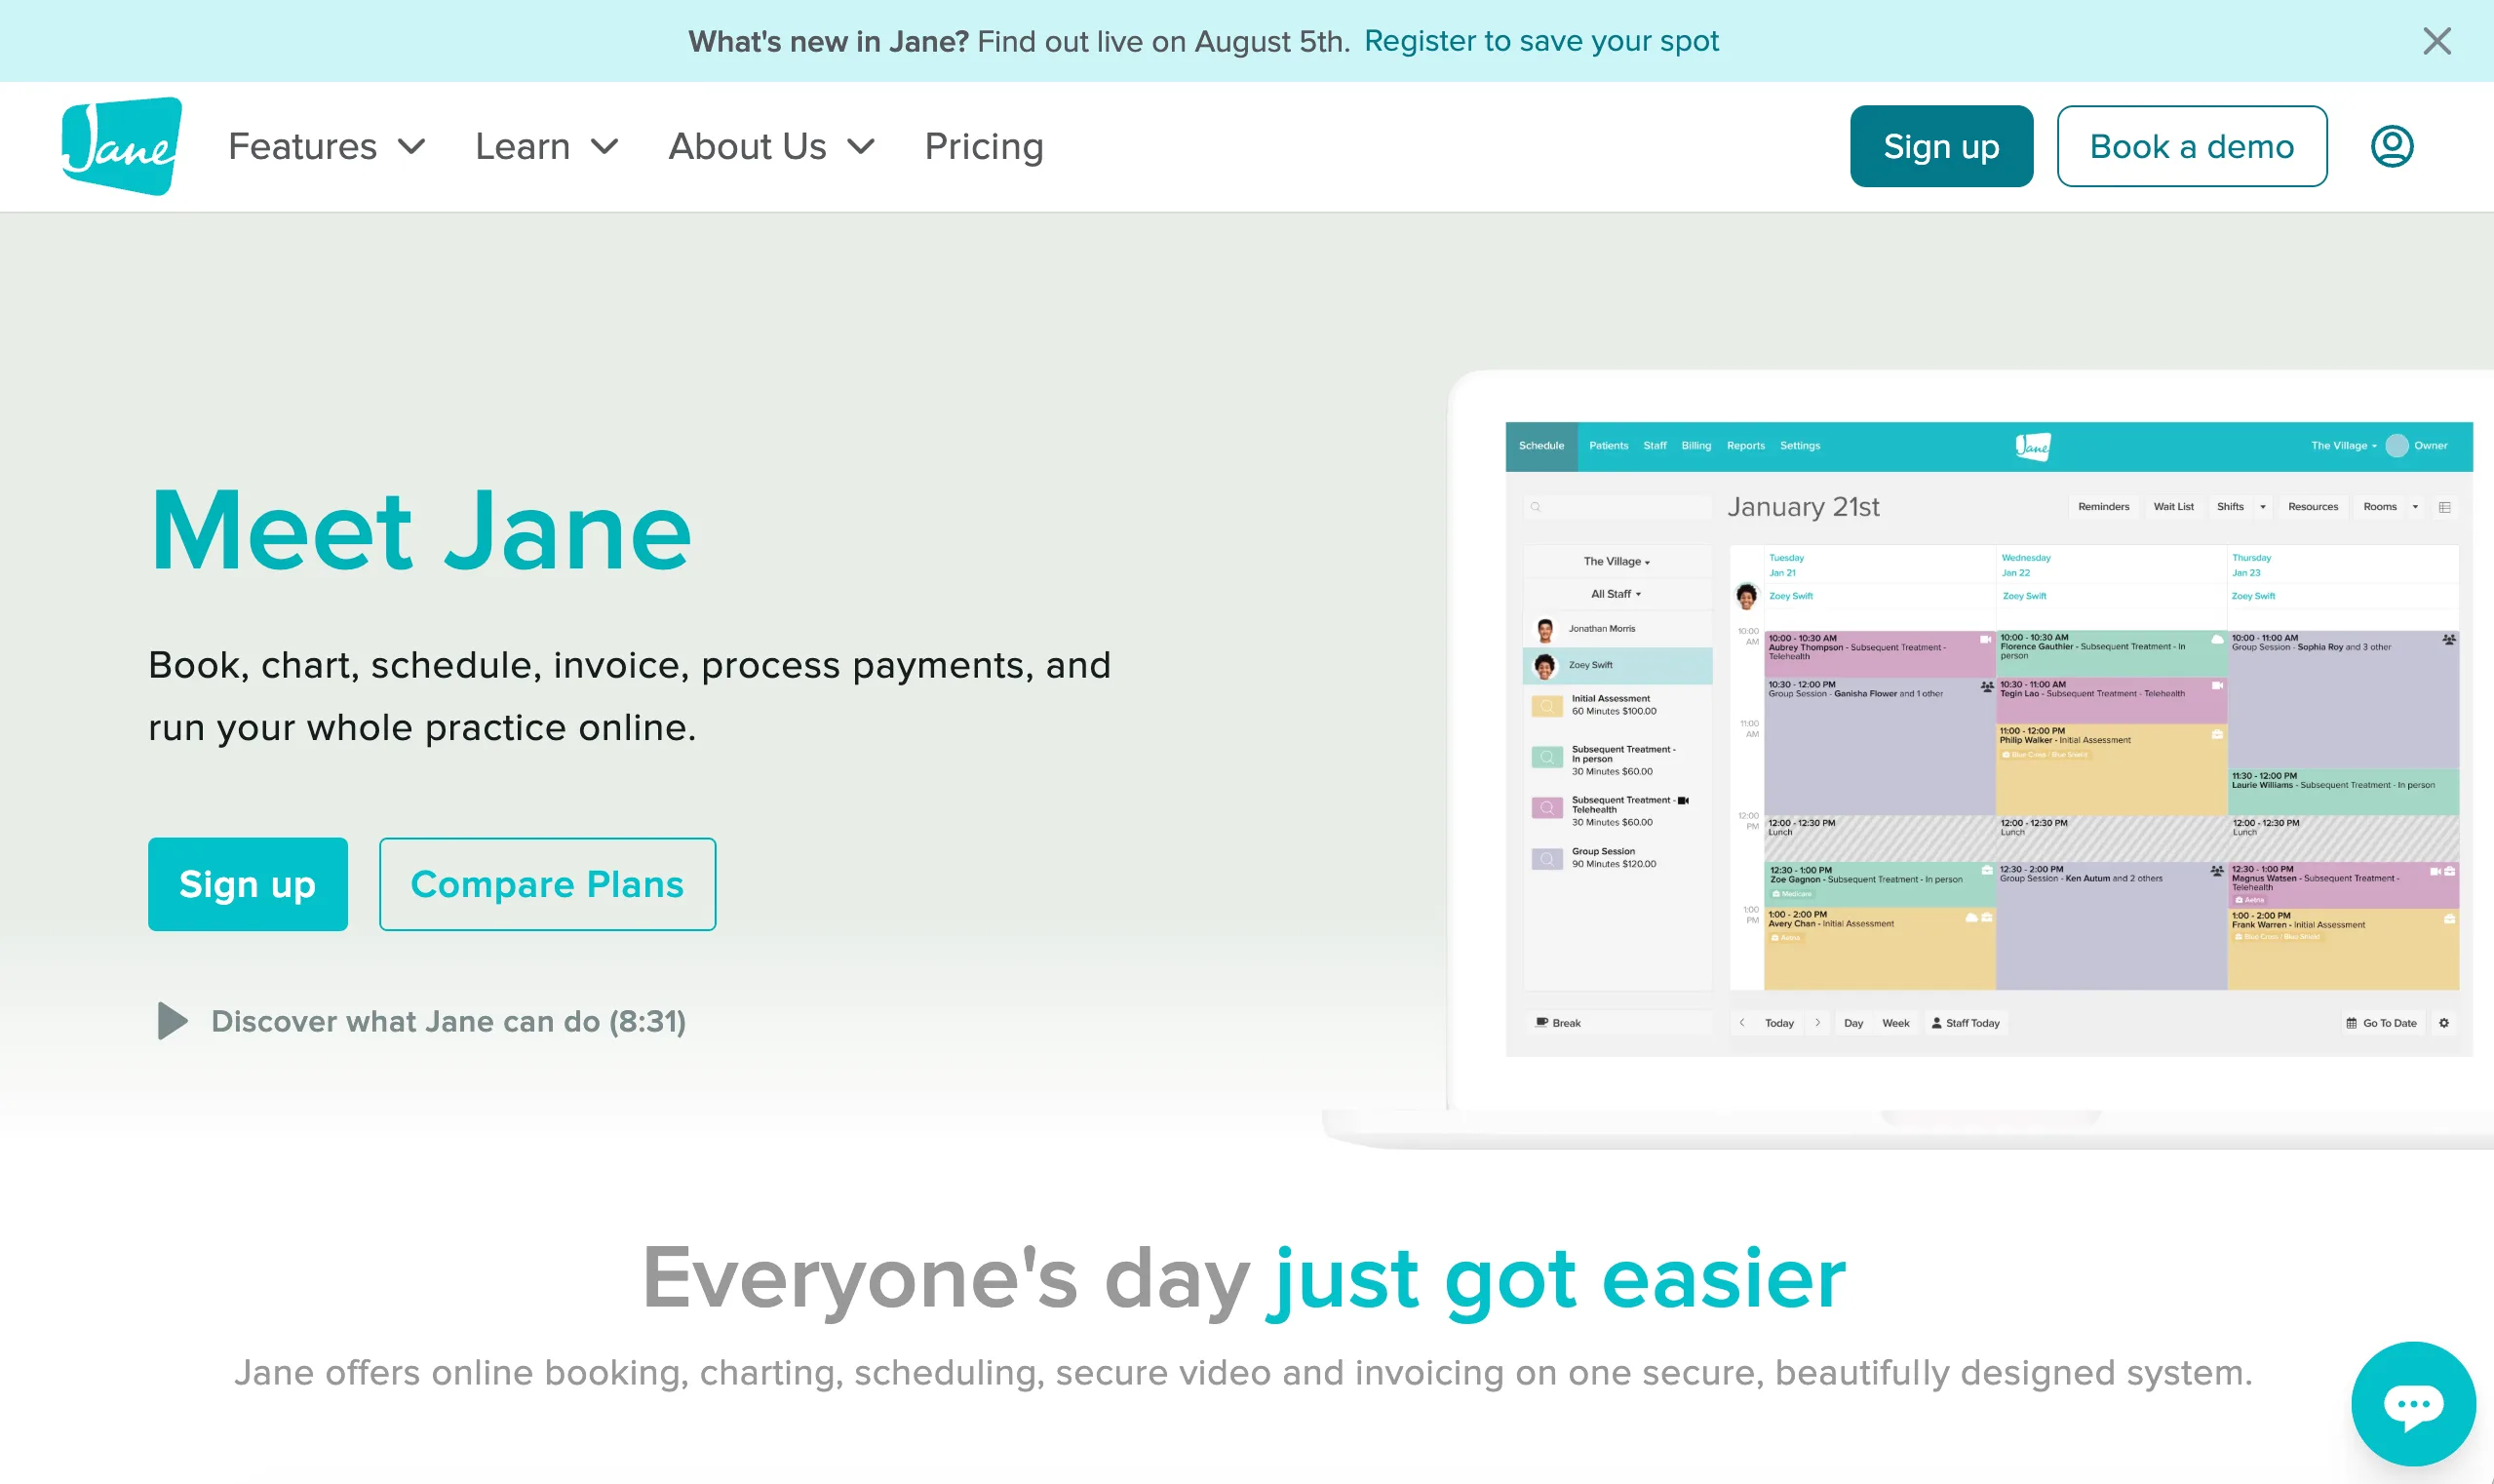Click Florence Gauthier's 10:00 appointment
Screen dimensions: 2494x1484
[2111, 654]
